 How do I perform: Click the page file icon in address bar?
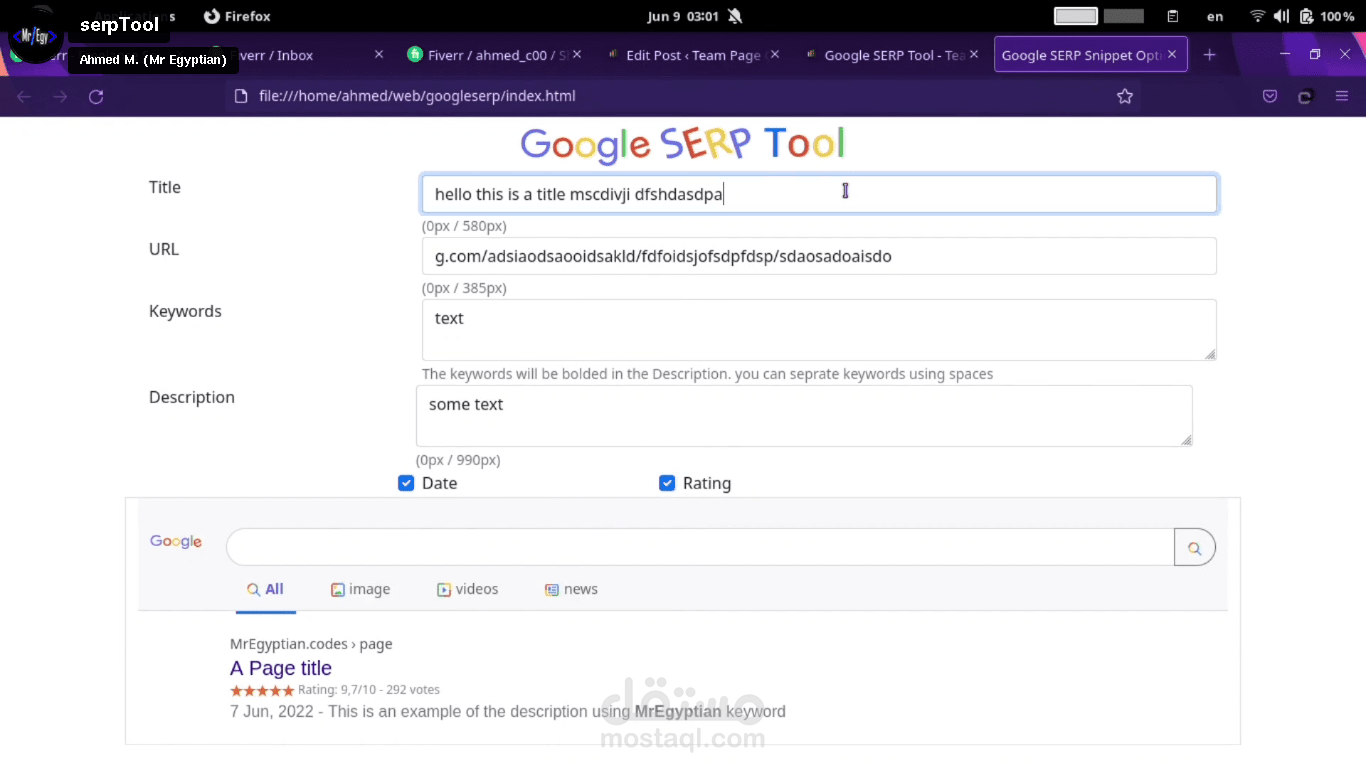pos(240,96)
